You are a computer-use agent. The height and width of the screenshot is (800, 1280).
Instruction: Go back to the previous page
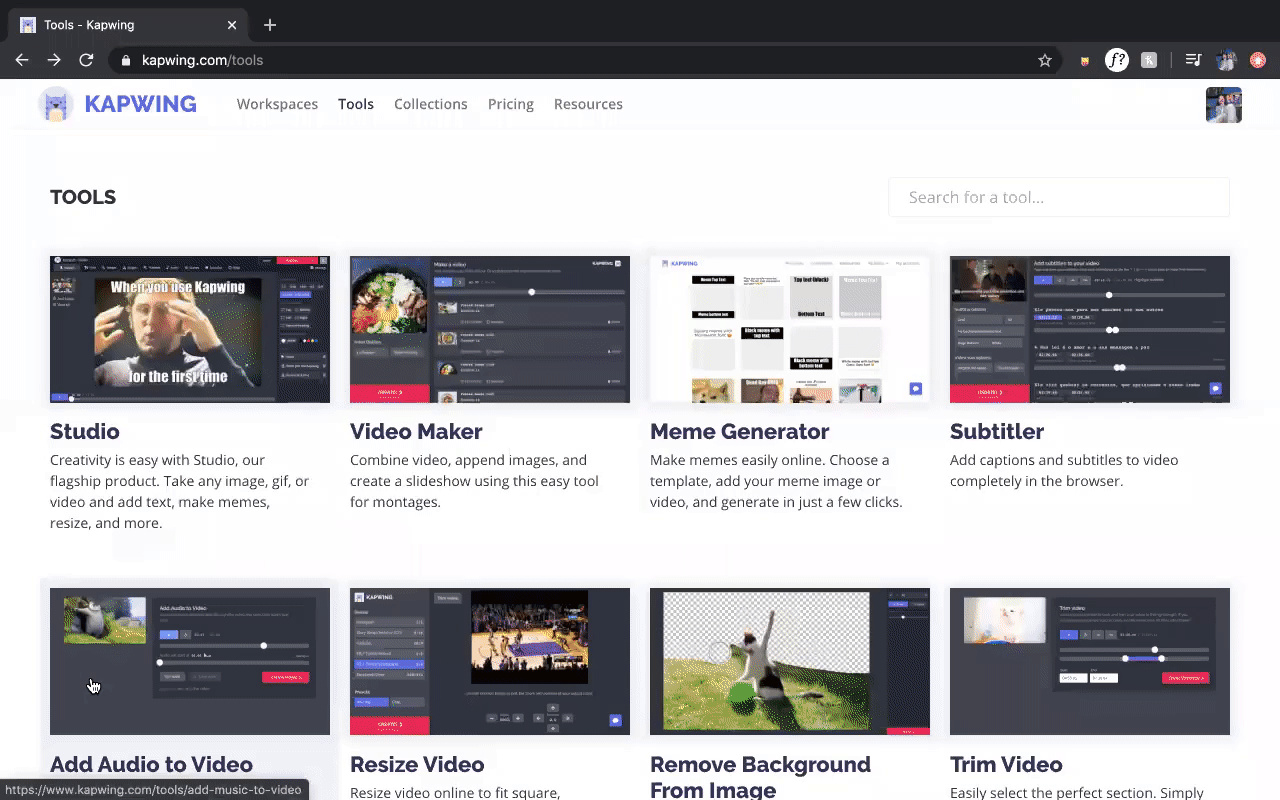(x=22, y=60)
